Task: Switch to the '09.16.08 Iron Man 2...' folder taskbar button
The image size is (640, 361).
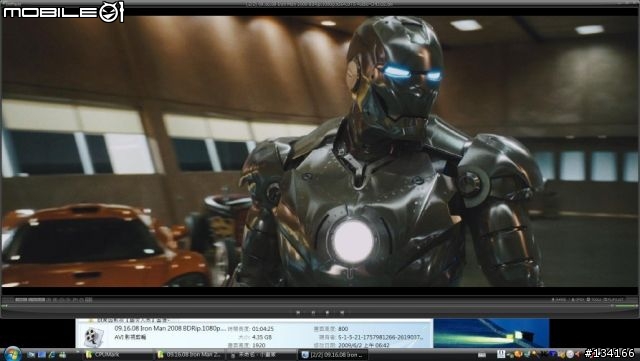Action: [189, 354]
